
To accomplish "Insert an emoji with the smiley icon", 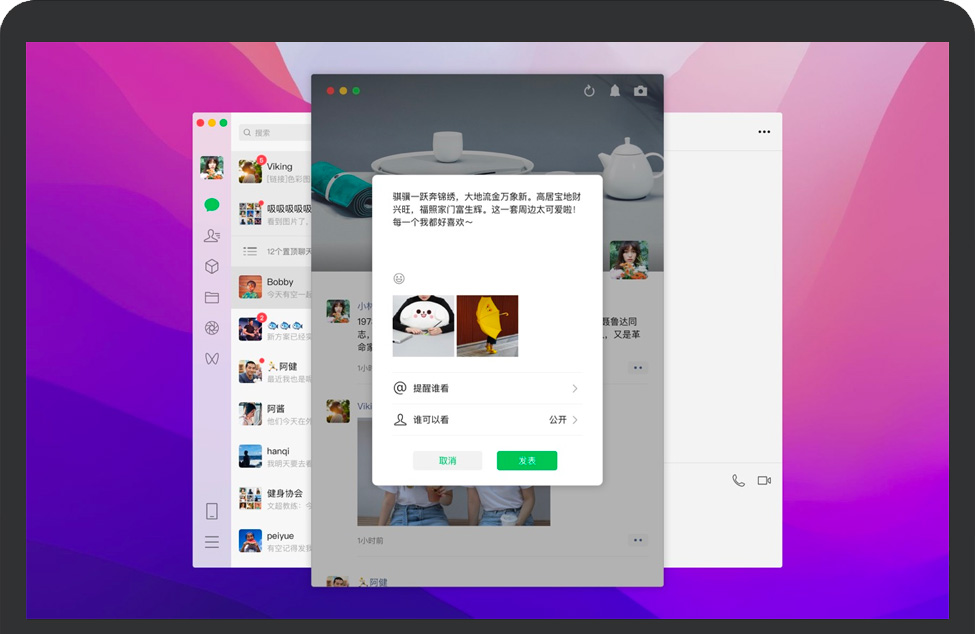I will (399, 278).
